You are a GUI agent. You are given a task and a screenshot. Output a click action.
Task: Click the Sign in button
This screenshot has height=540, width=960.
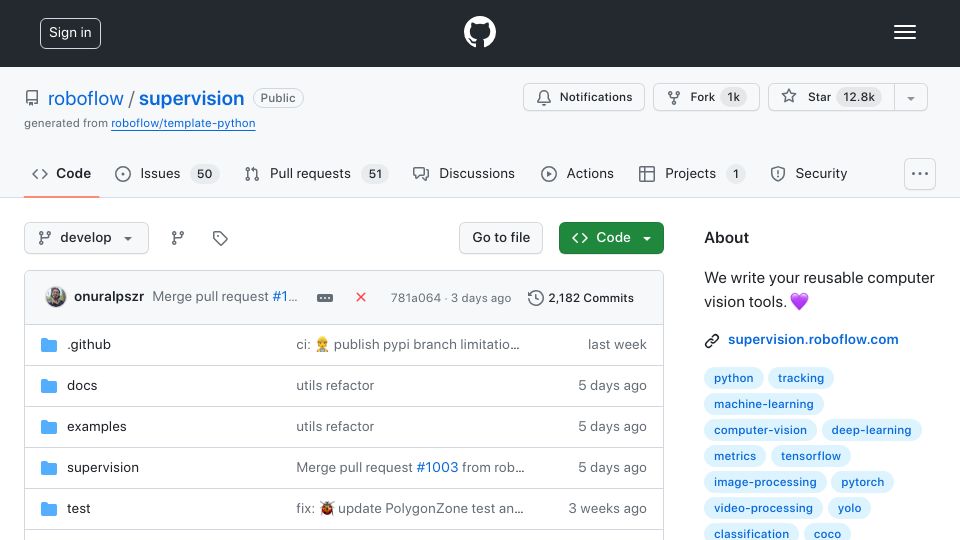click(70, 33)
